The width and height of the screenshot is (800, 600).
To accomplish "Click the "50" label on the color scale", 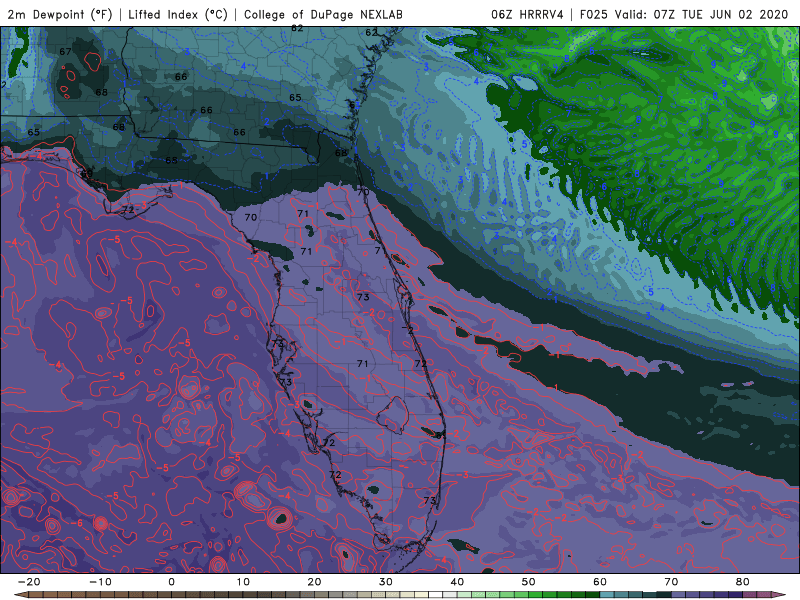I will (x=529, y=582).
